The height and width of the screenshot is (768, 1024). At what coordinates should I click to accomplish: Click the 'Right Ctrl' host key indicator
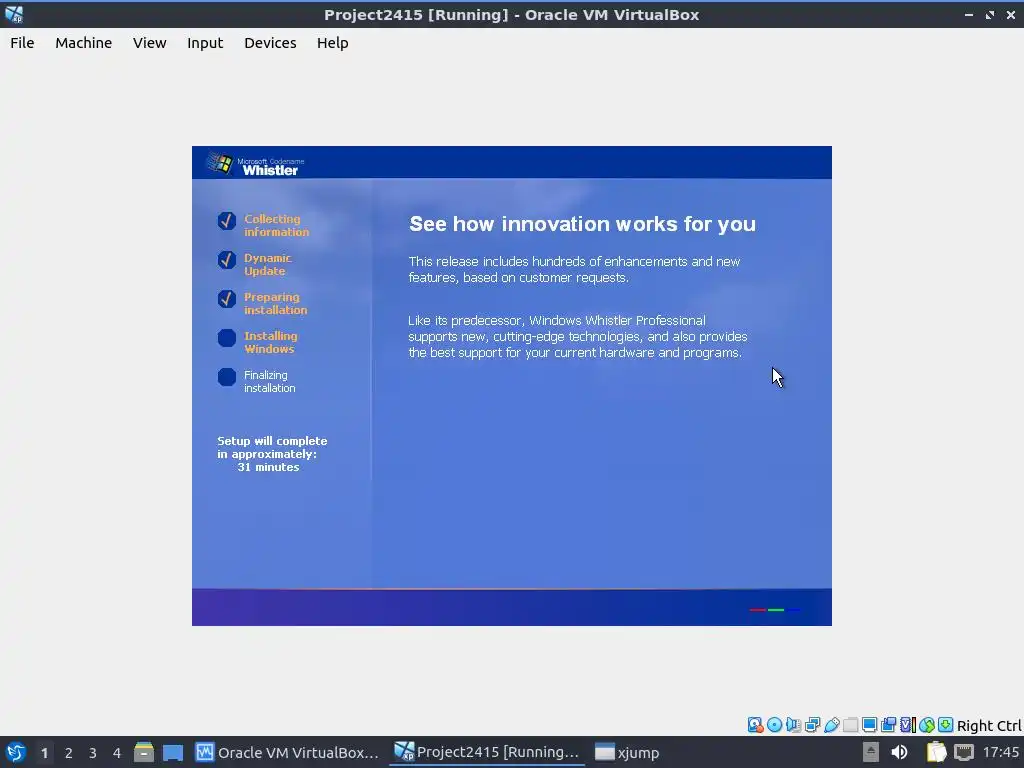(989, 726)
